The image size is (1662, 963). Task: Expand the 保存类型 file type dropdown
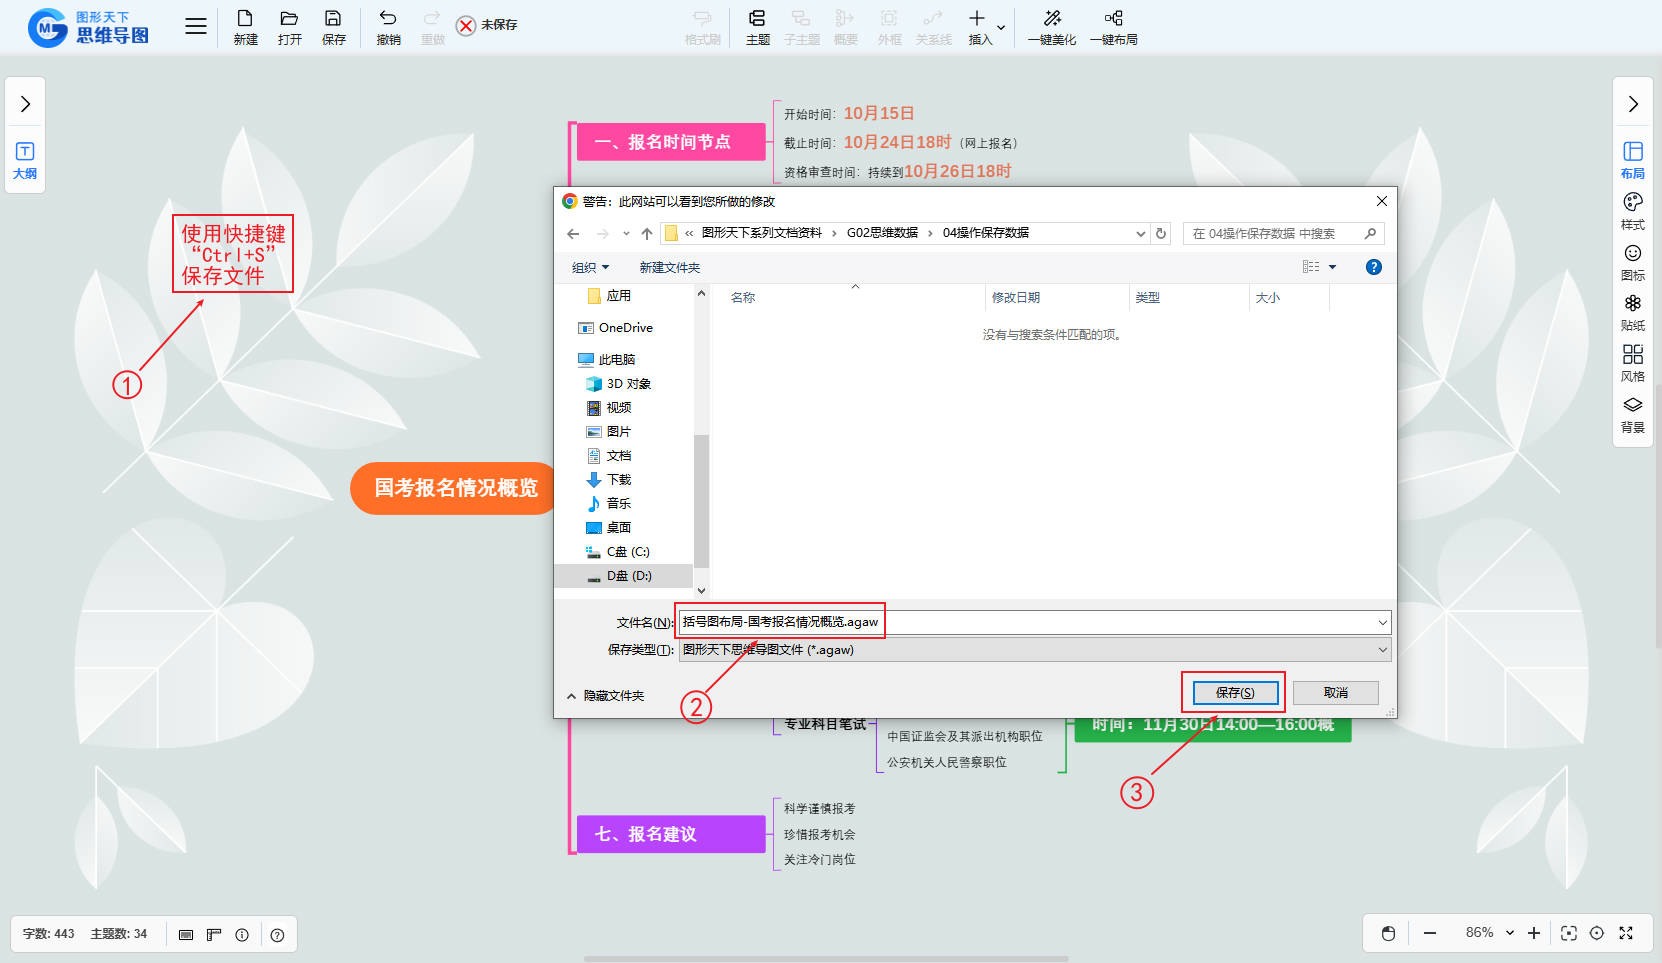click(x=1382, y=650)
